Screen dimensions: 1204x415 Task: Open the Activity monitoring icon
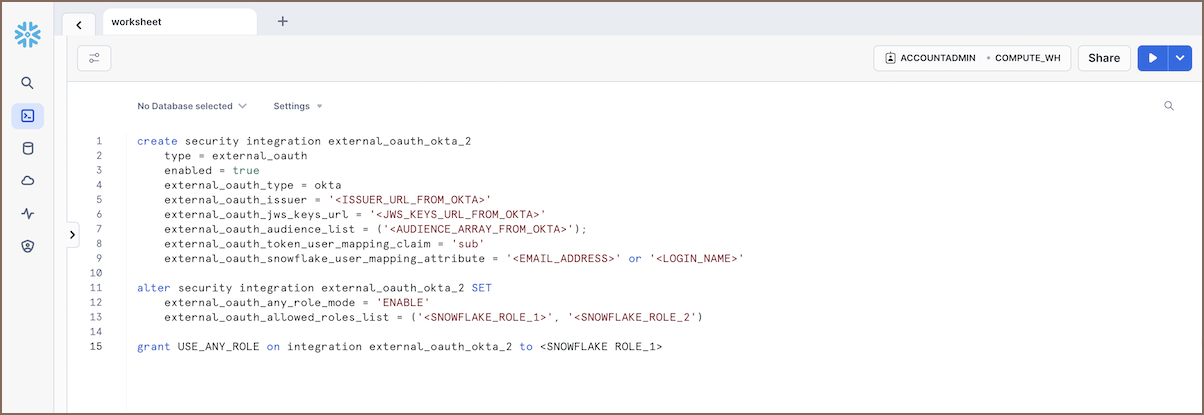coord(28,213)
